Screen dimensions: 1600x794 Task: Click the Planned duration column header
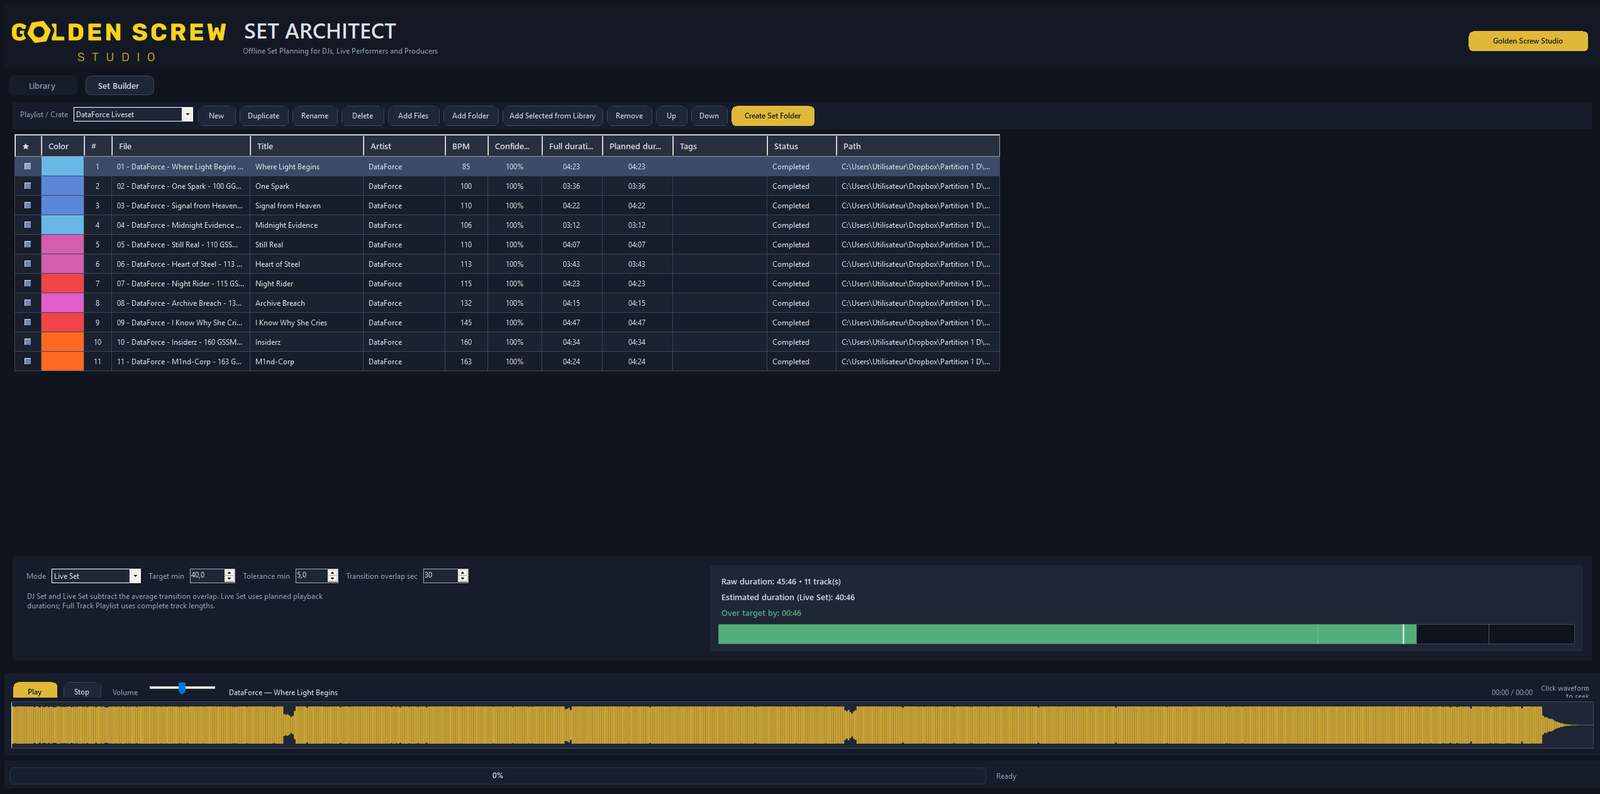pyautogui.click(x=638, y=146)
